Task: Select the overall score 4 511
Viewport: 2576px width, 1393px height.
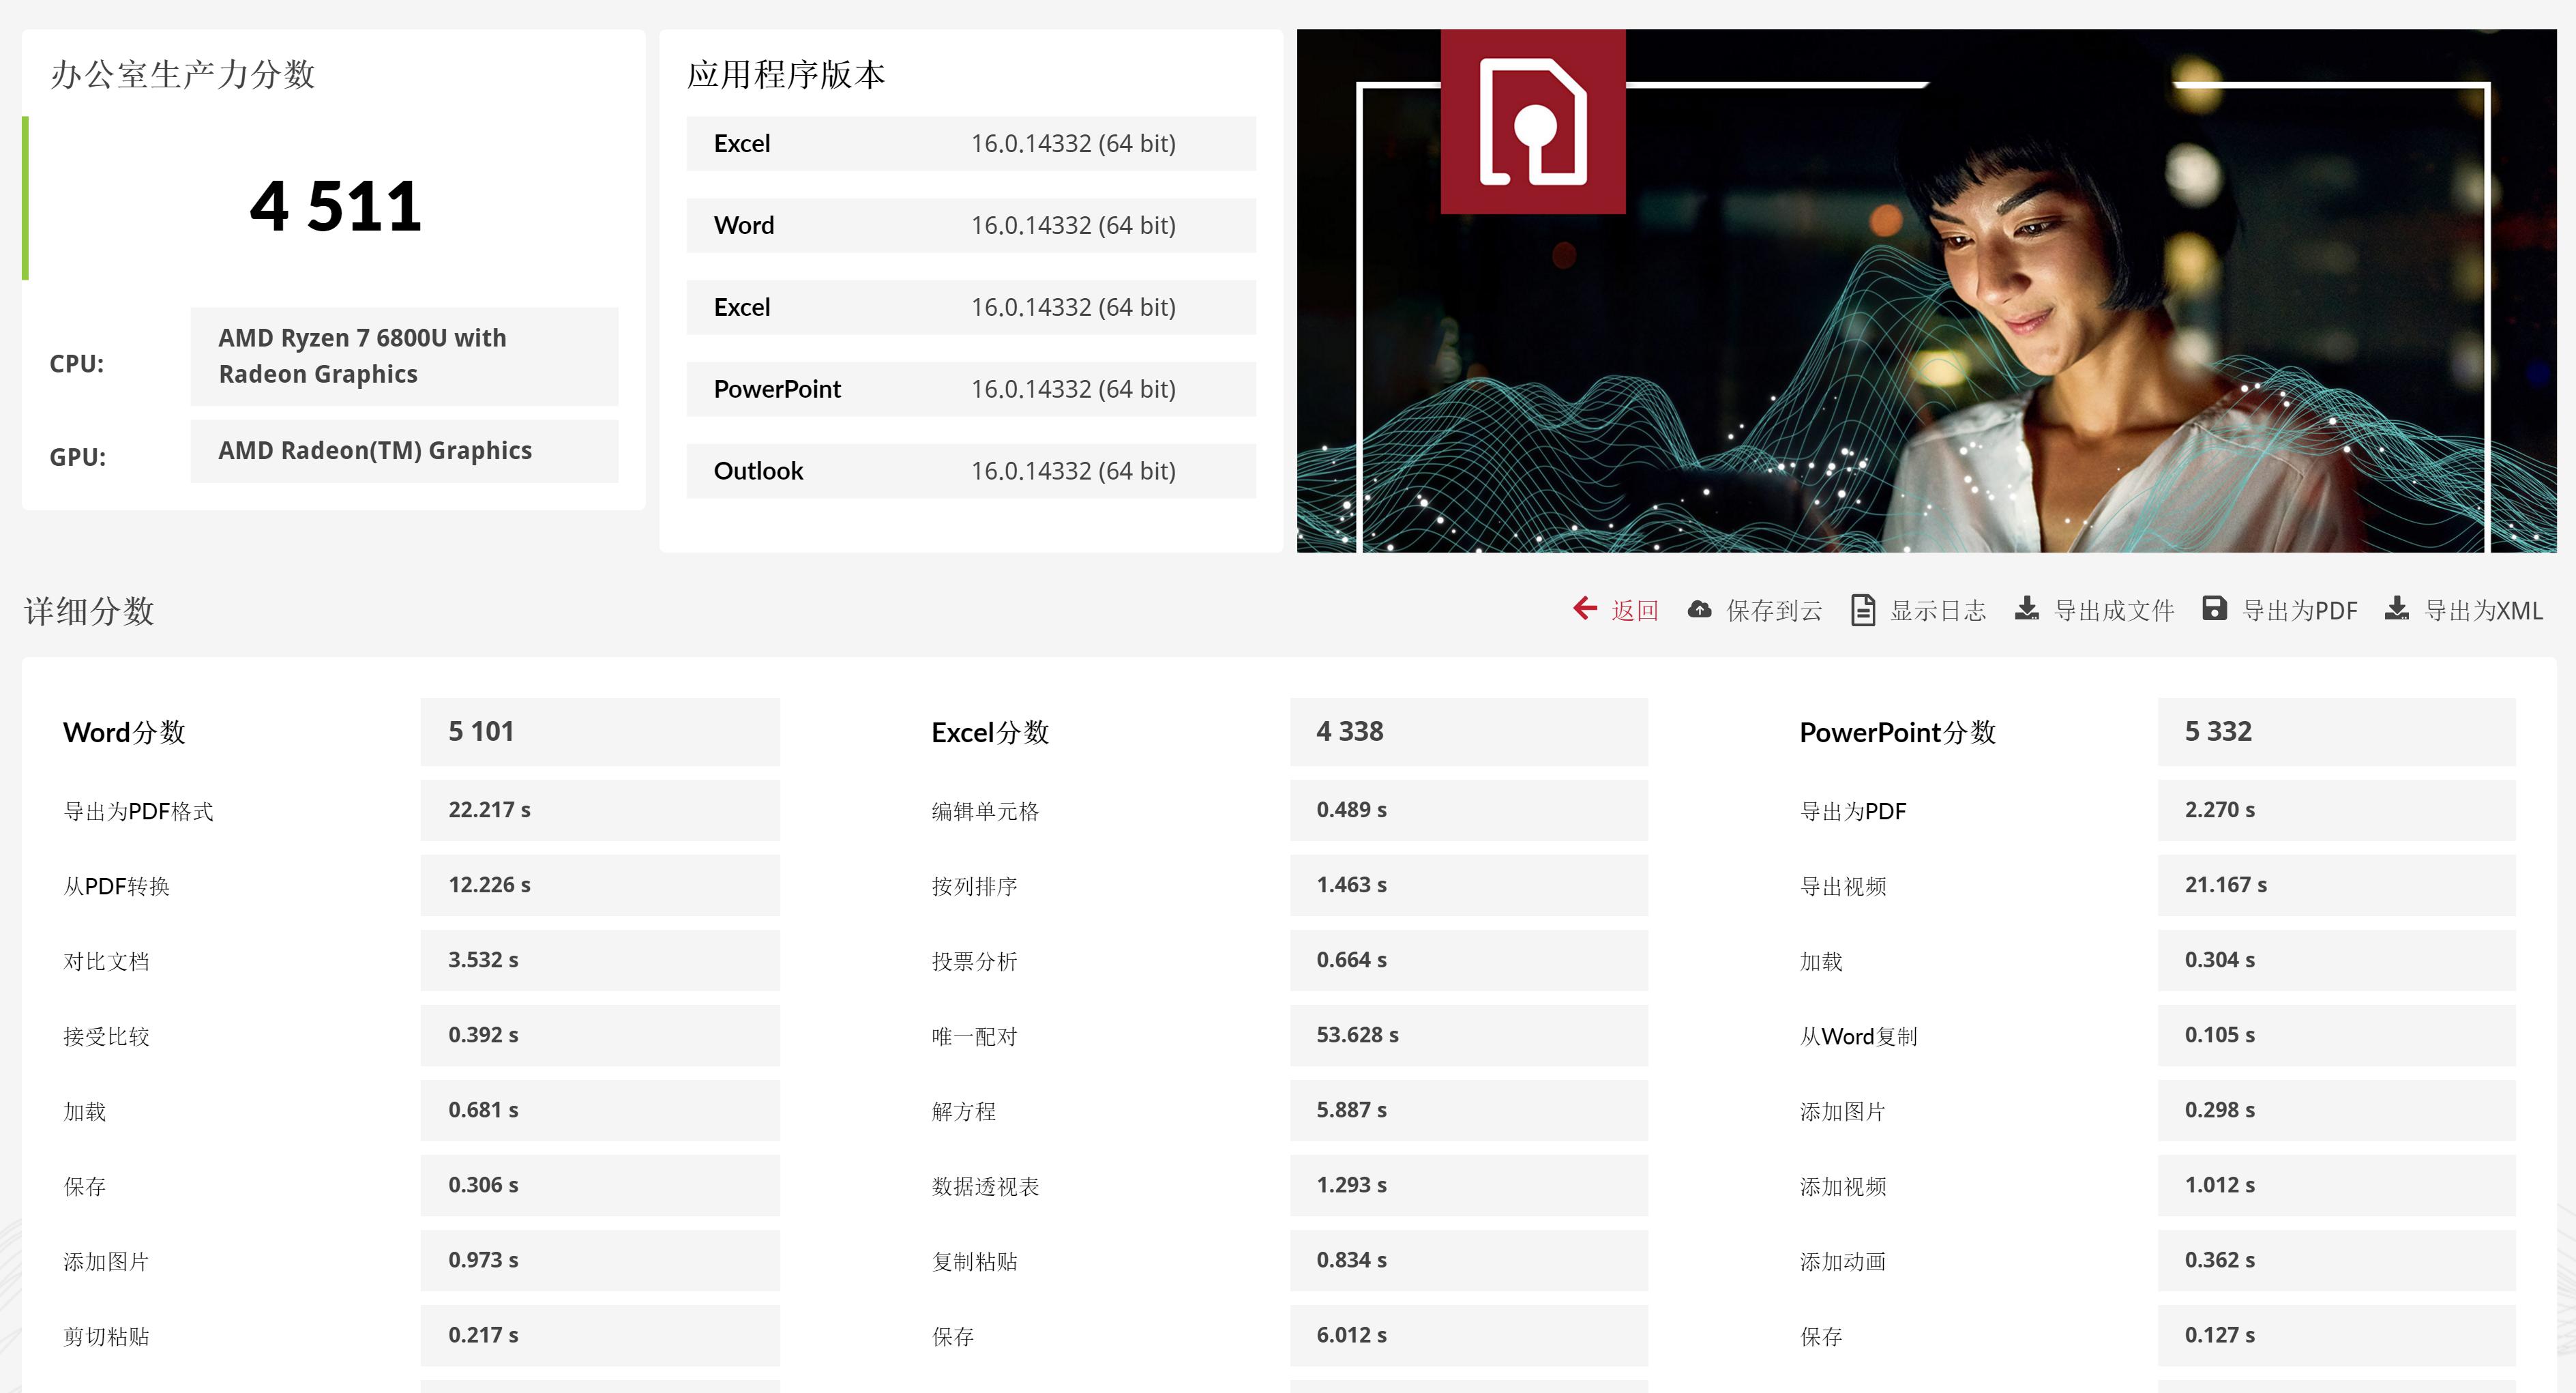Action: tap(336, 206)
